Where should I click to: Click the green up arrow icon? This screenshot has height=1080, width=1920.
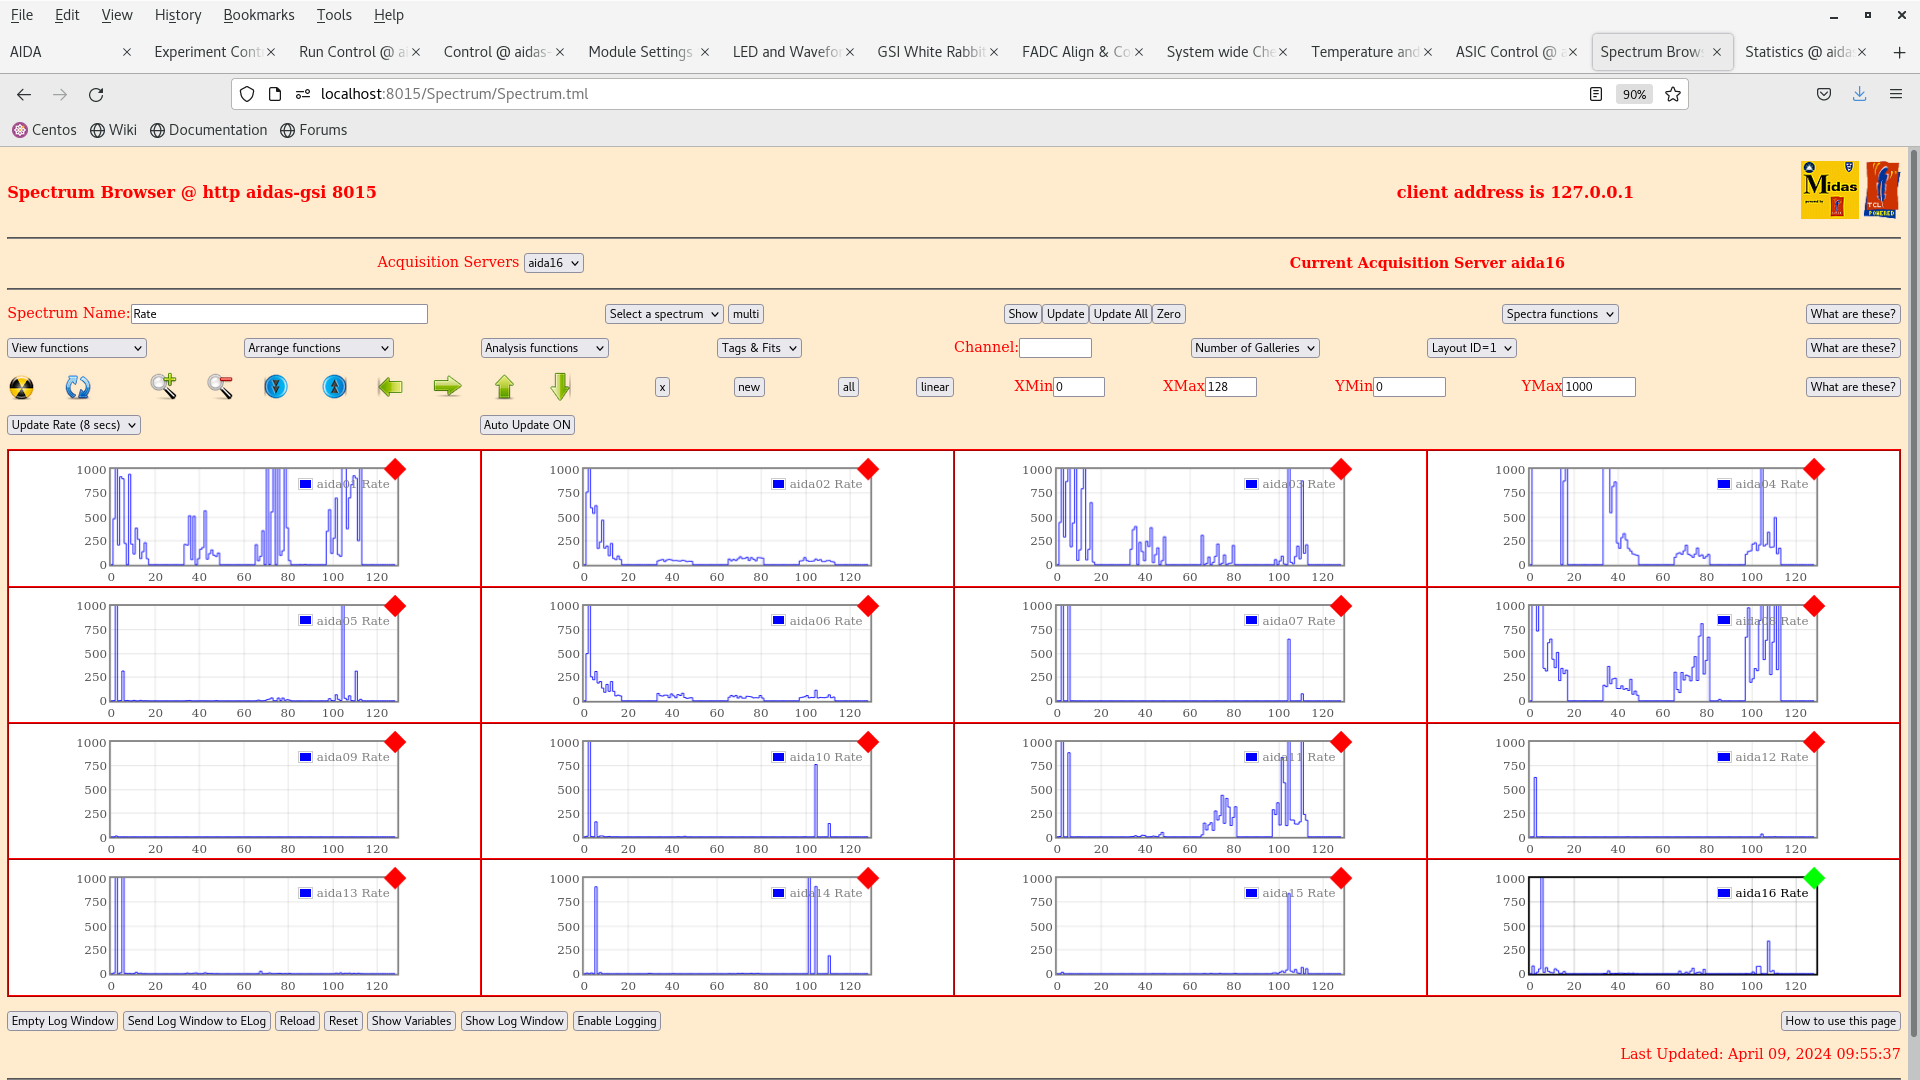[x=505, y=386]
